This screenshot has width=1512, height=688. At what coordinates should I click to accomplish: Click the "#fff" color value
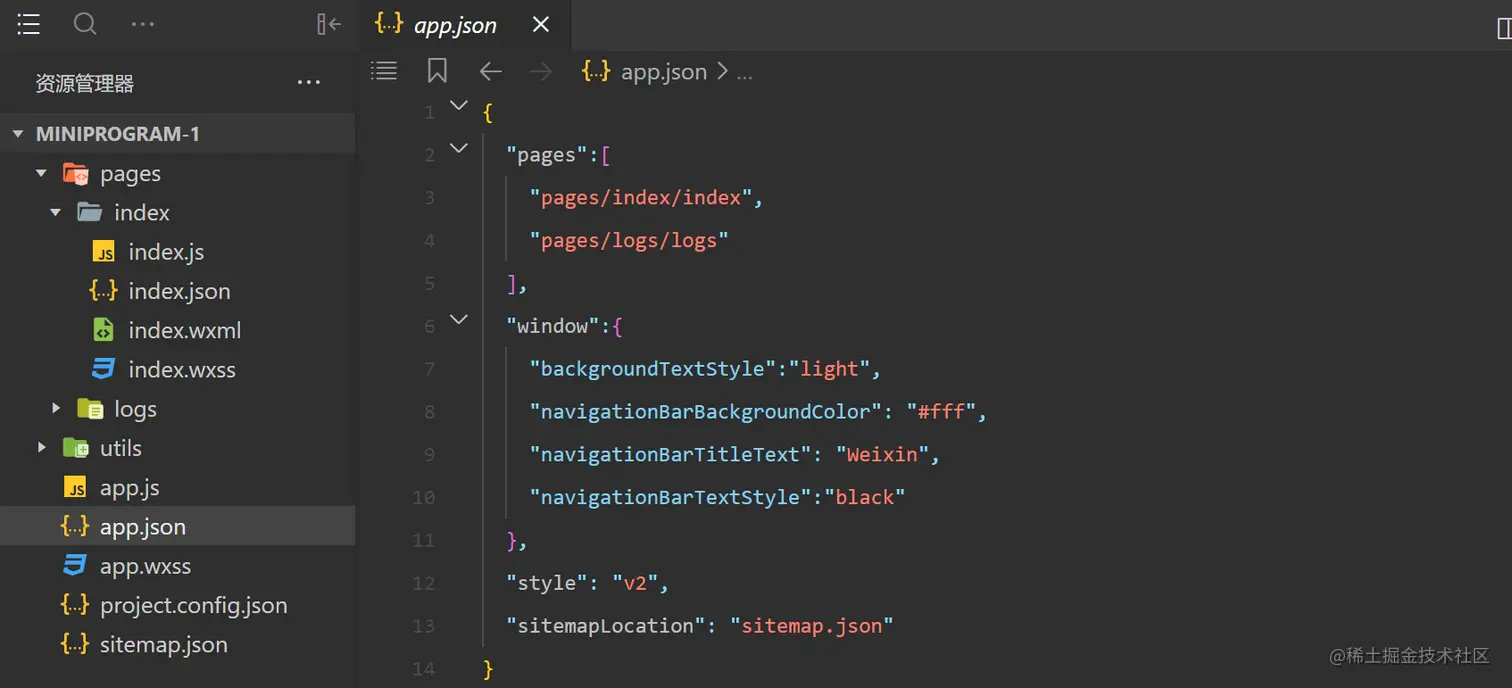941,412
